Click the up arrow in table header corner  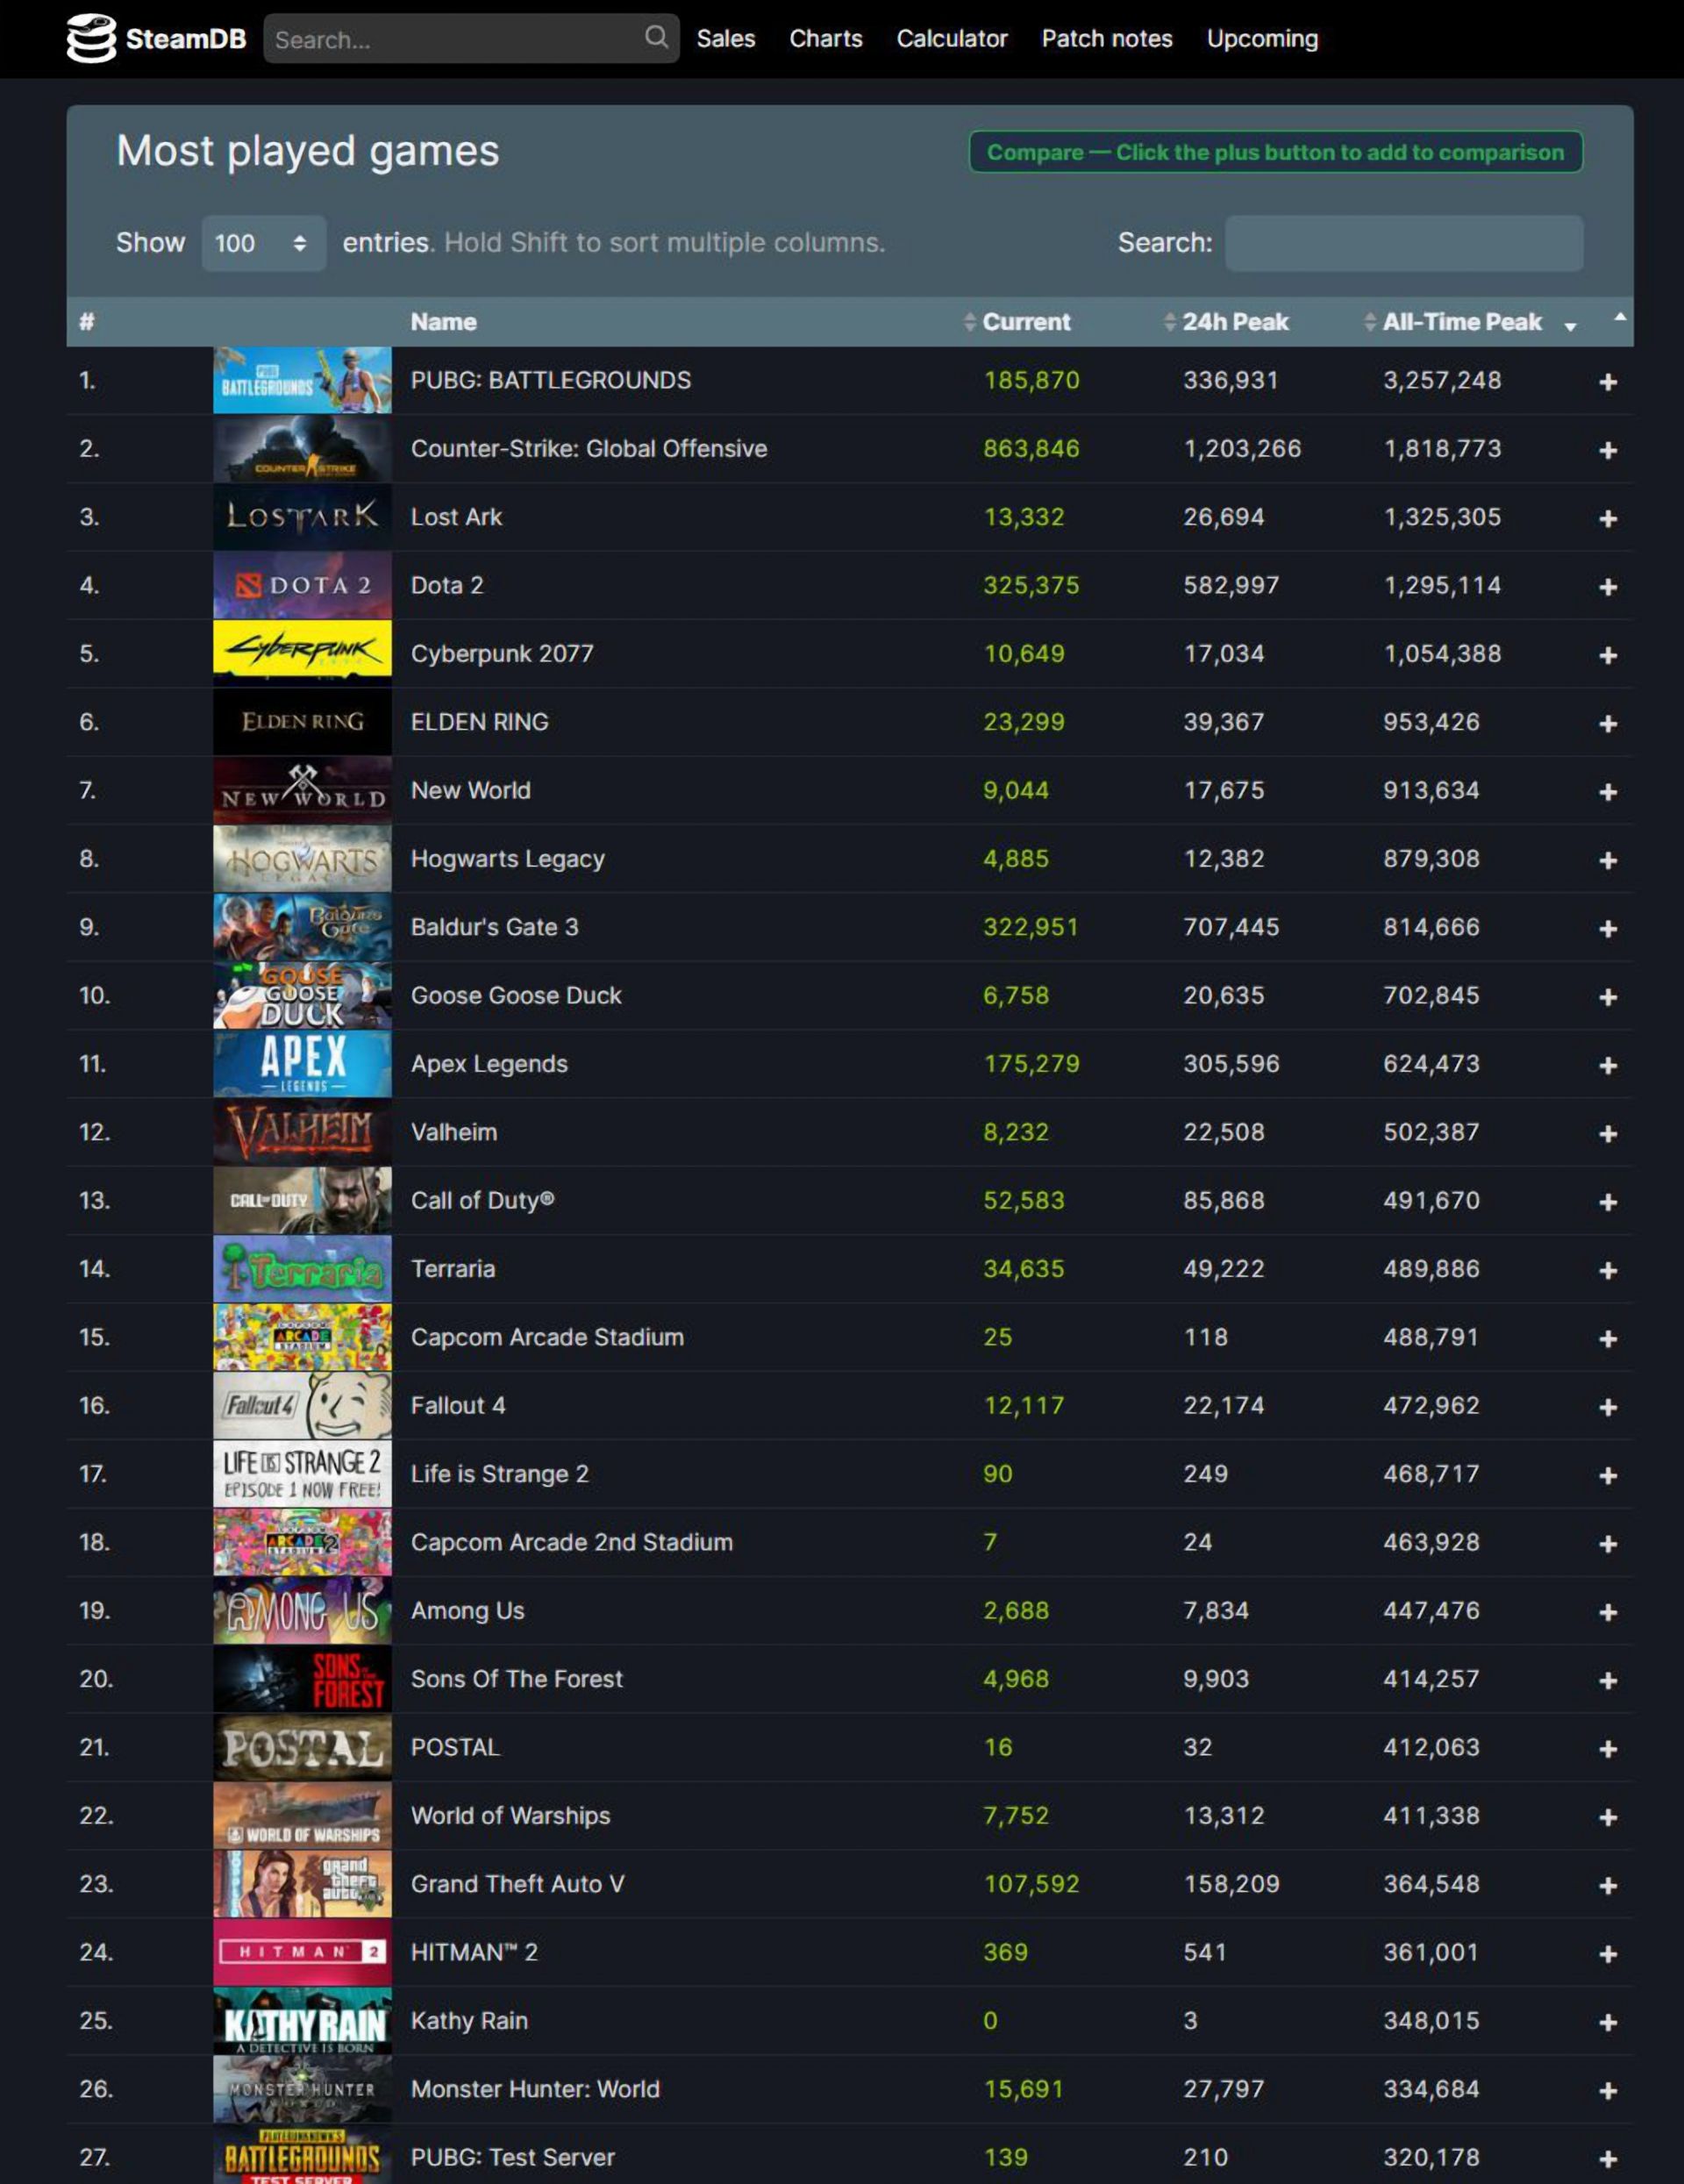tap(1620, 317)
